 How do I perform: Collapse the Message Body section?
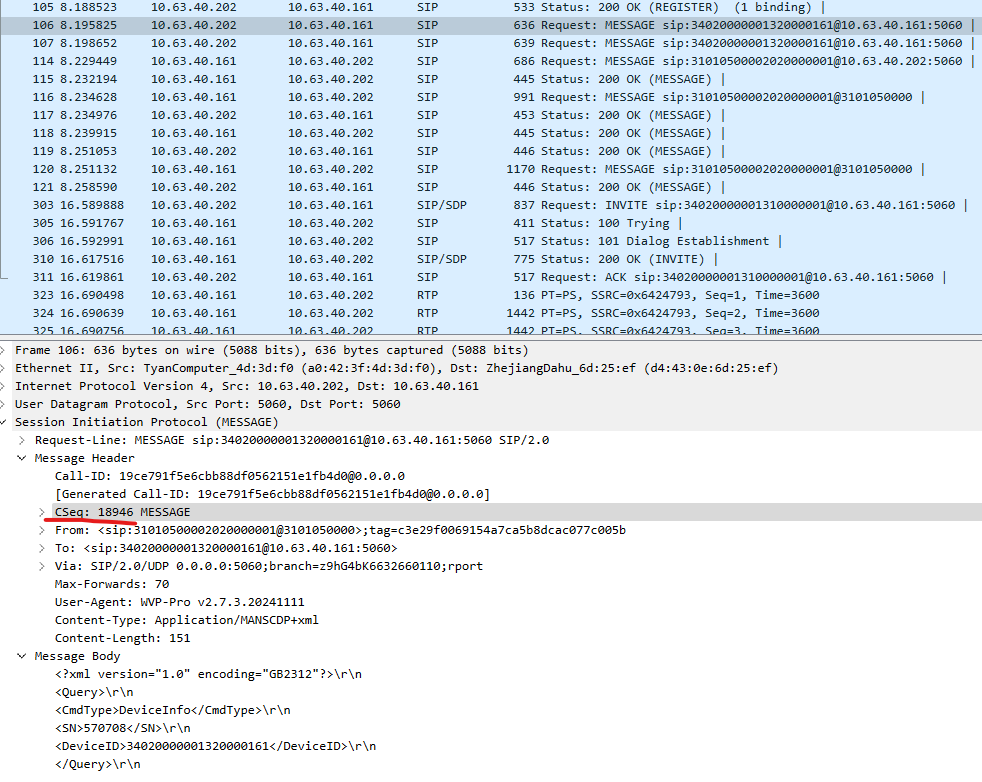click(20, 655)
